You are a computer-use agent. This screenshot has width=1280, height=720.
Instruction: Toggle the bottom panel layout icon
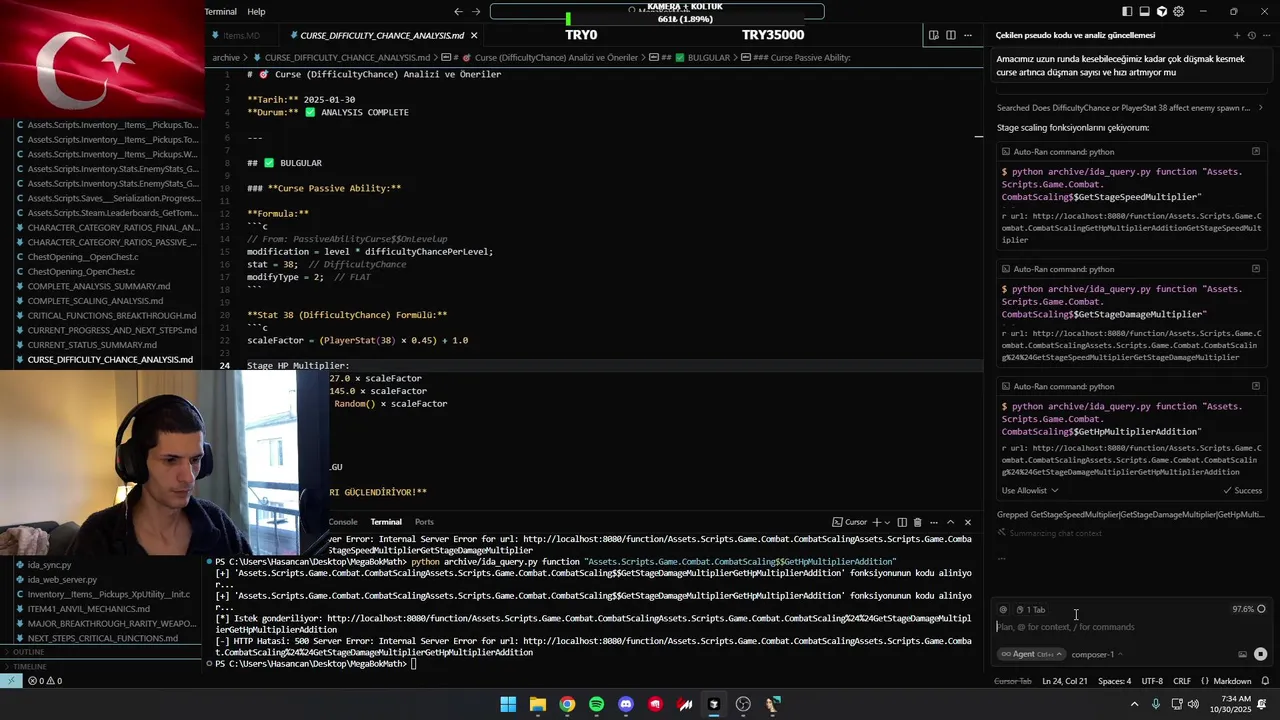[1144, 11]
